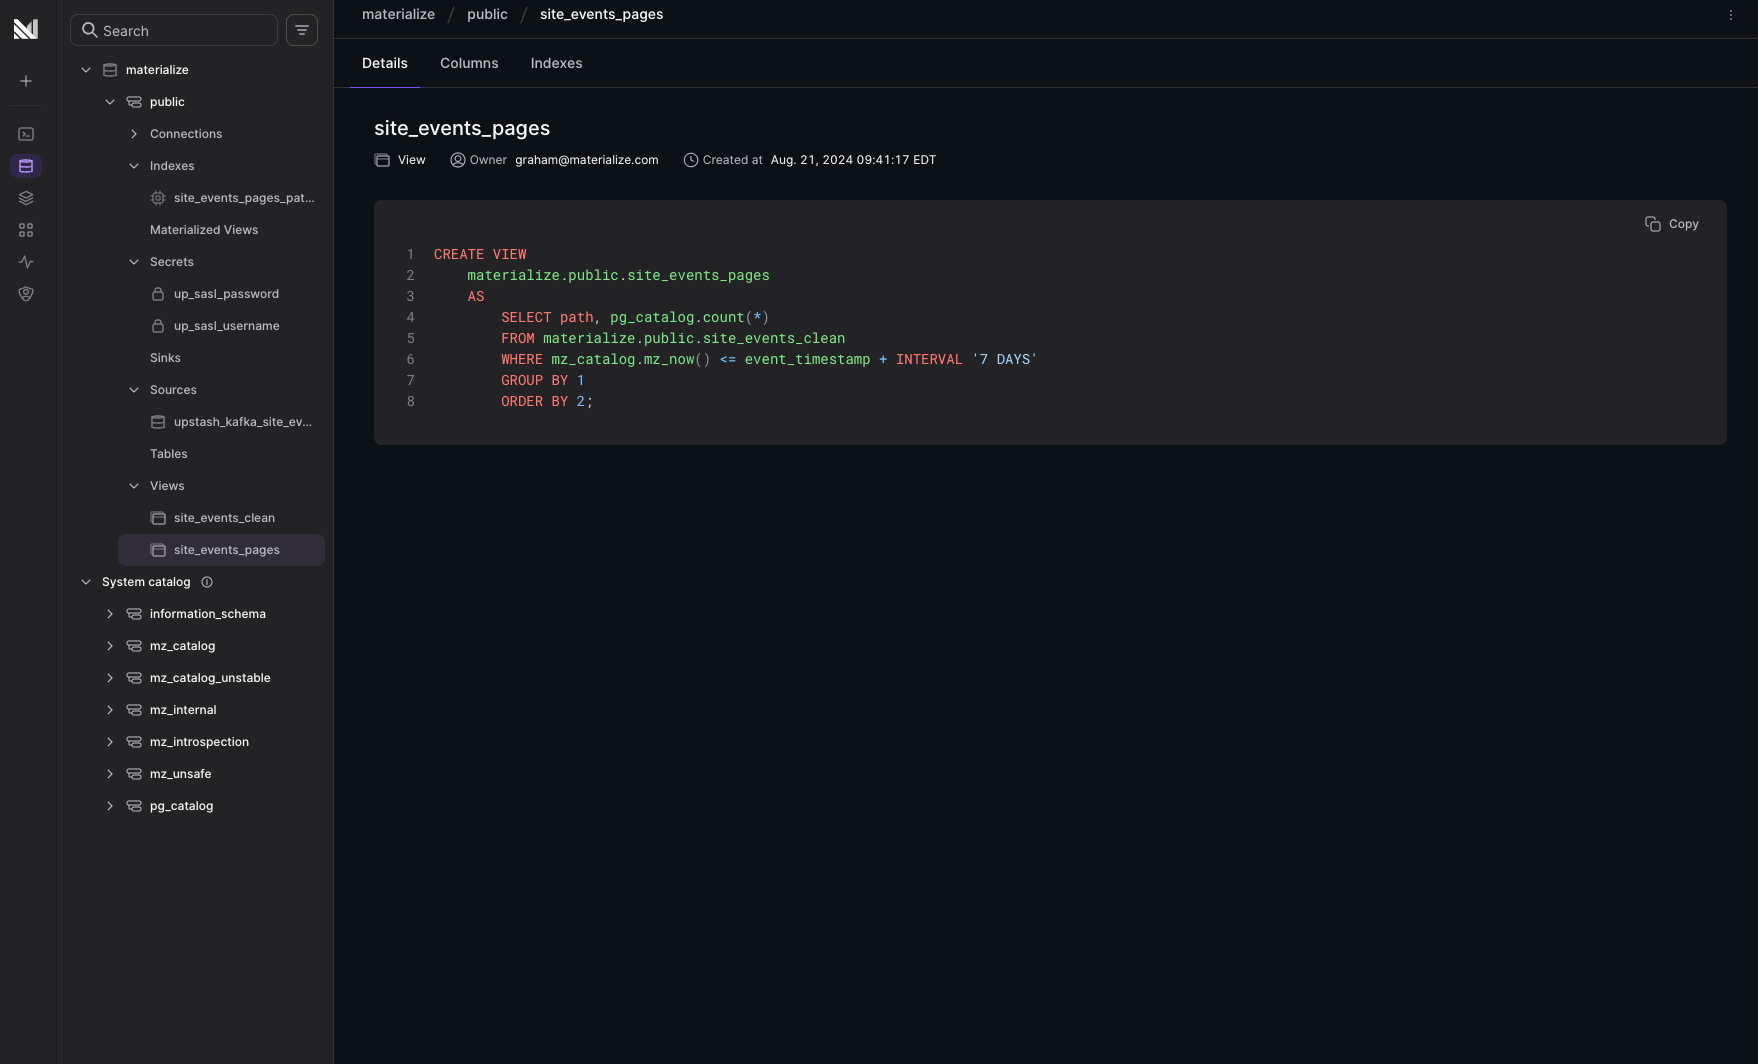Click the site_events_pages page heading
This screenshot has width=1758, height=1064.
pos(462,128)
